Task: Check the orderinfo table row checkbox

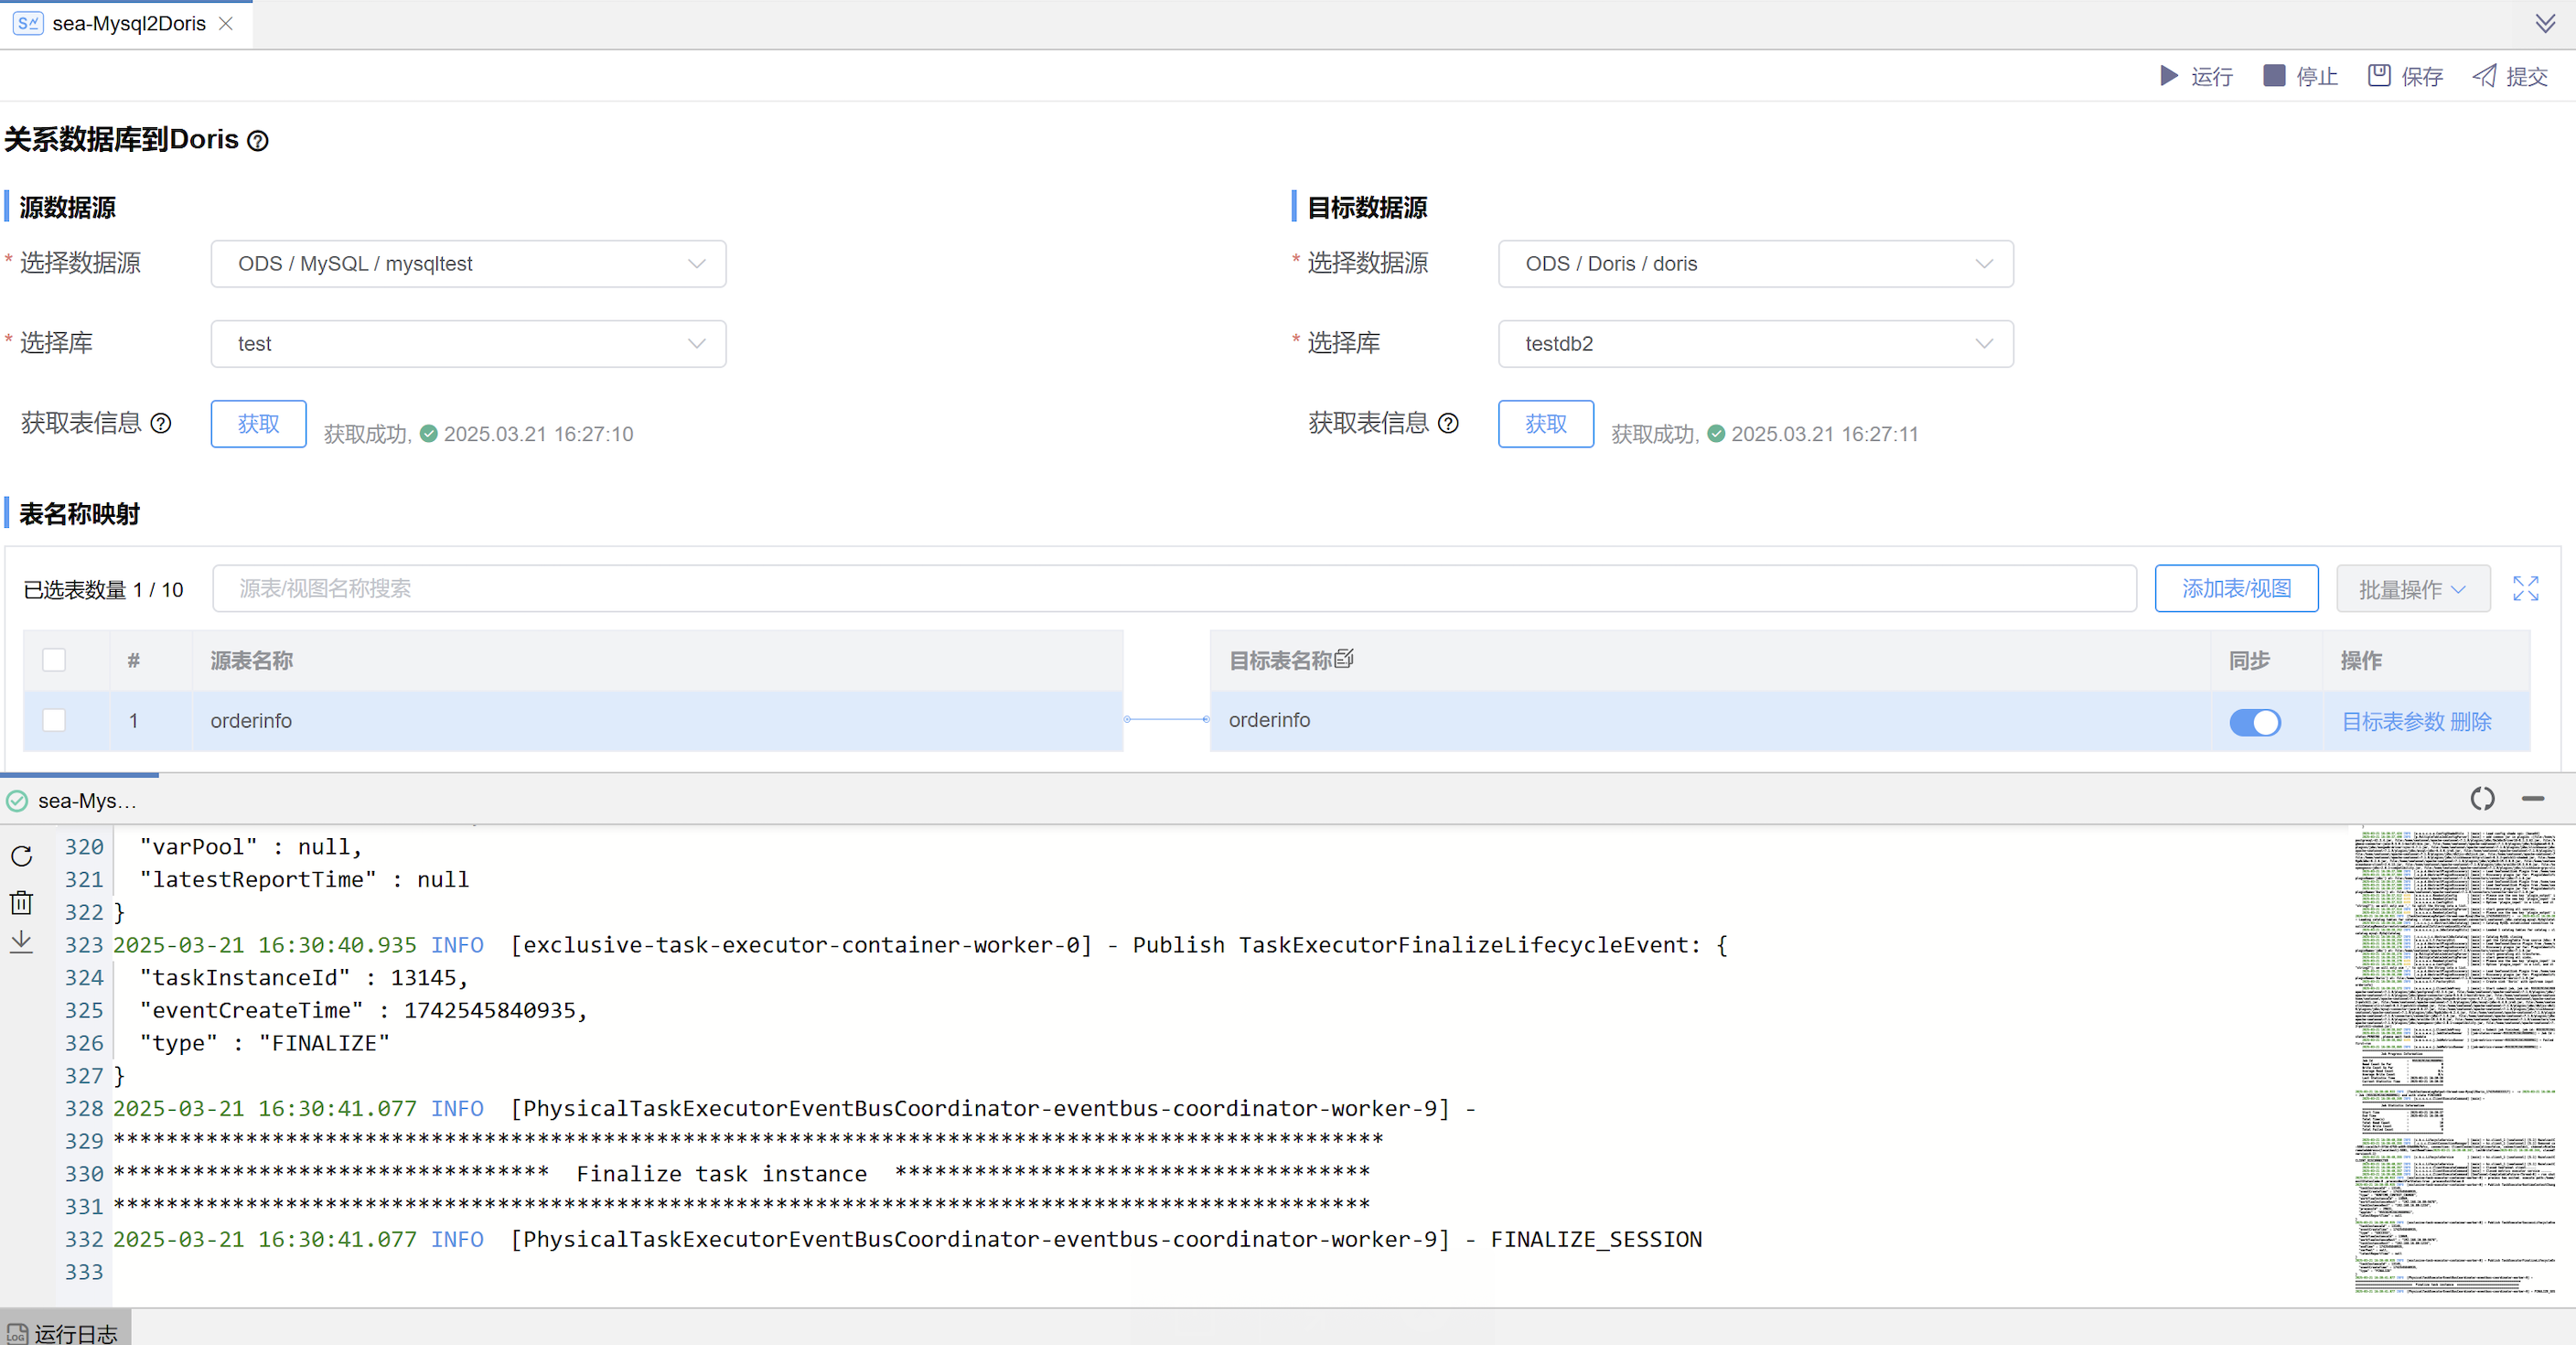Action: pyautogui.click(x=54, y=720)
